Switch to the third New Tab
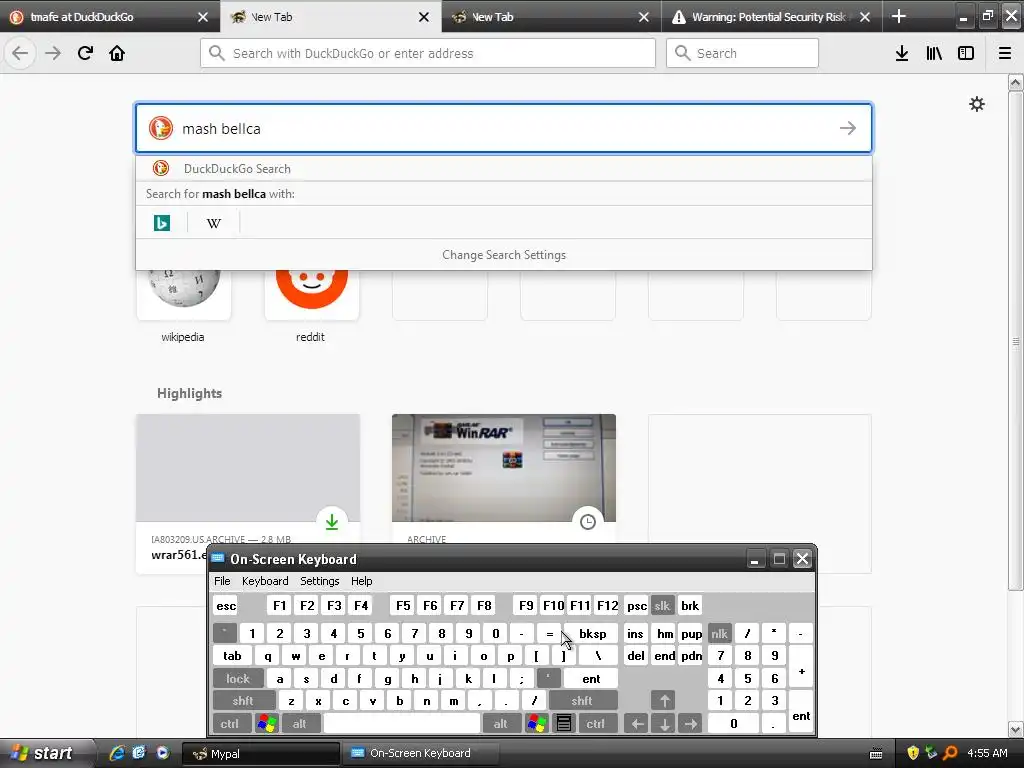 (552, 16)
